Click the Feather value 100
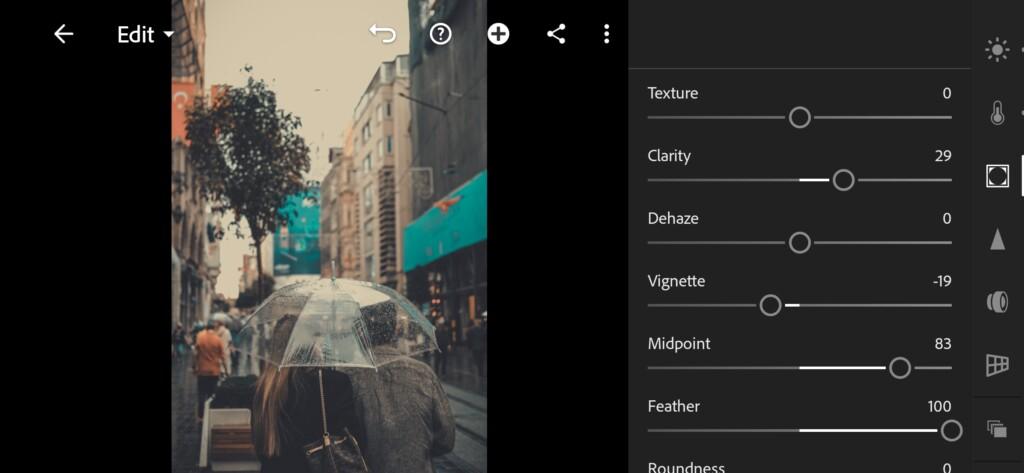Viewport: 1024px width, 473px height. 940,407
